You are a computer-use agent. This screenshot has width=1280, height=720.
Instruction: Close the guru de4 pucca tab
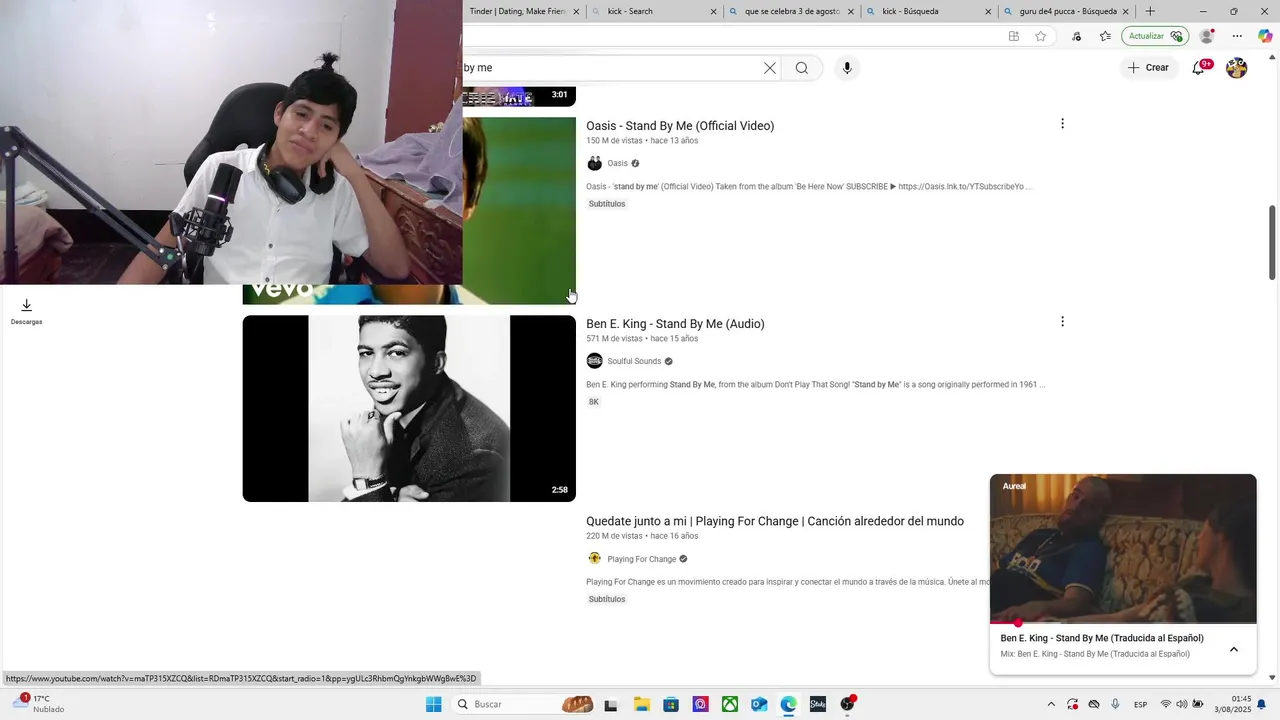tap(1125, 12)
